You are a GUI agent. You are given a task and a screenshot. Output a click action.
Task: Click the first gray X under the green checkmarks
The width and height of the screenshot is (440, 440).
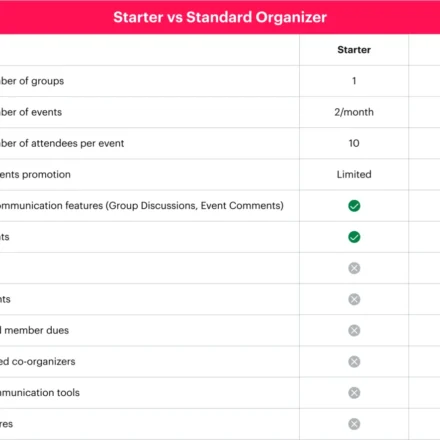tap(354, 268)
